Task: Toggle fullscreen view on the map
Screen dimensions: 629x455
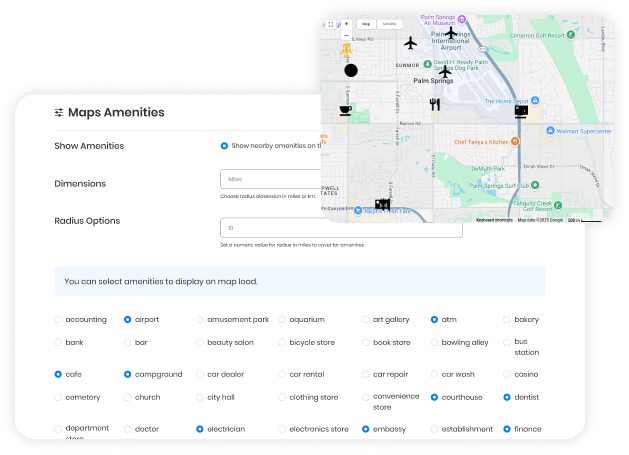Action: coord(332,24)
